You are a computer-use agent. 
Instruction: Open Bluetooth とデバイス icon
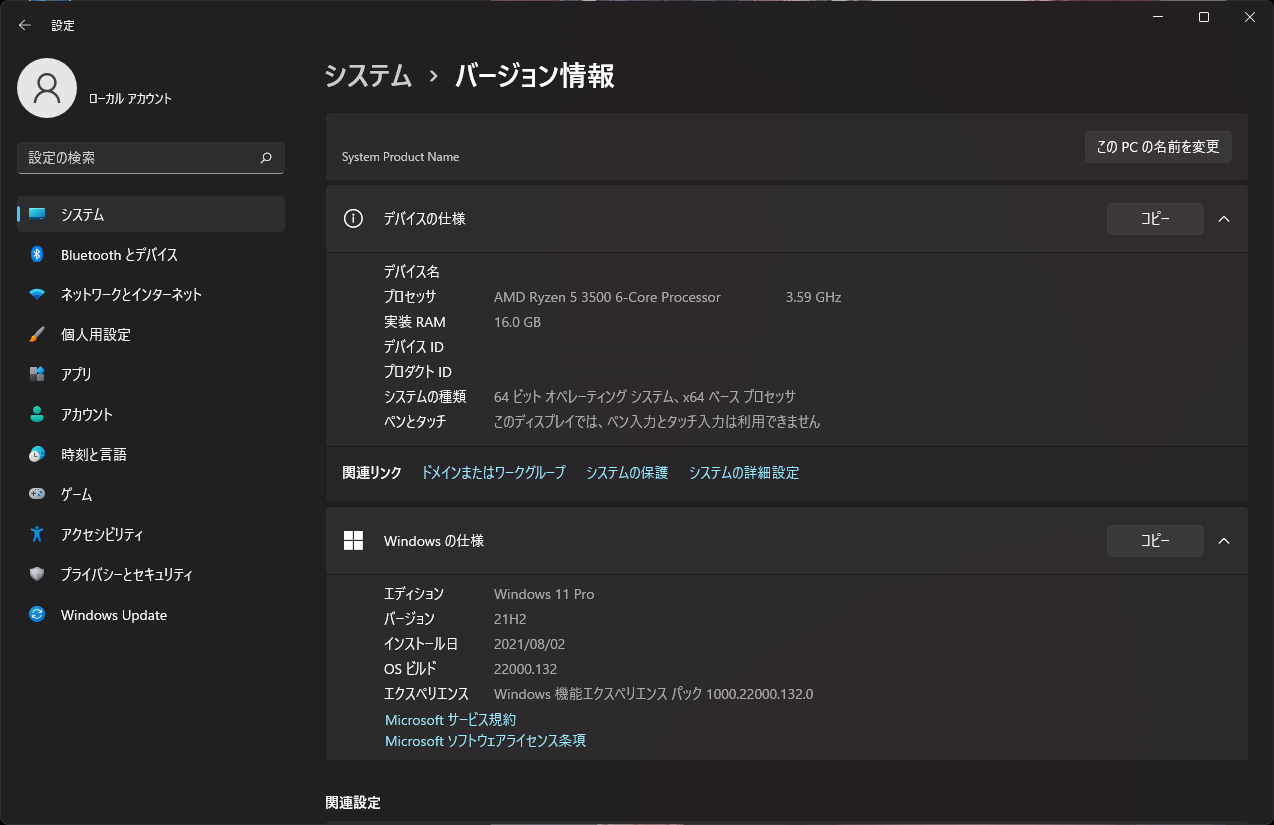37,254
